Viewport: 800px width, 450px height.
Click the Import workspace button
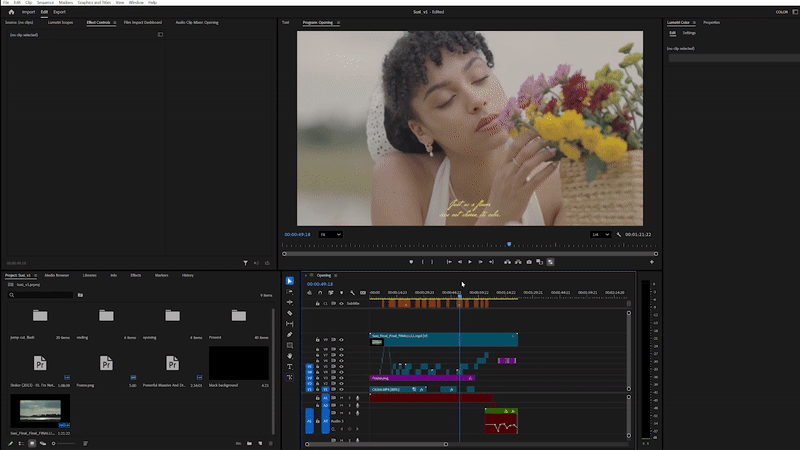click(x=28, y=12)
